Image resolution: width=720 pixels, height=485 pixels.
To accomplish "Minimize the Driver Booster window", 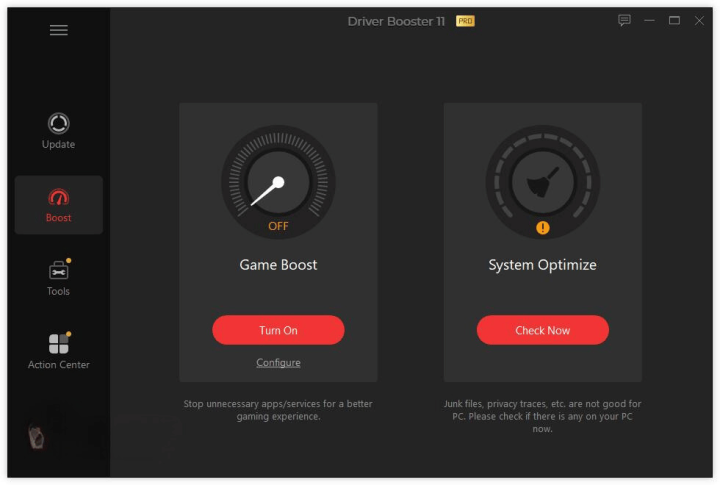I will pyautogui.click(x=649, y=21).
